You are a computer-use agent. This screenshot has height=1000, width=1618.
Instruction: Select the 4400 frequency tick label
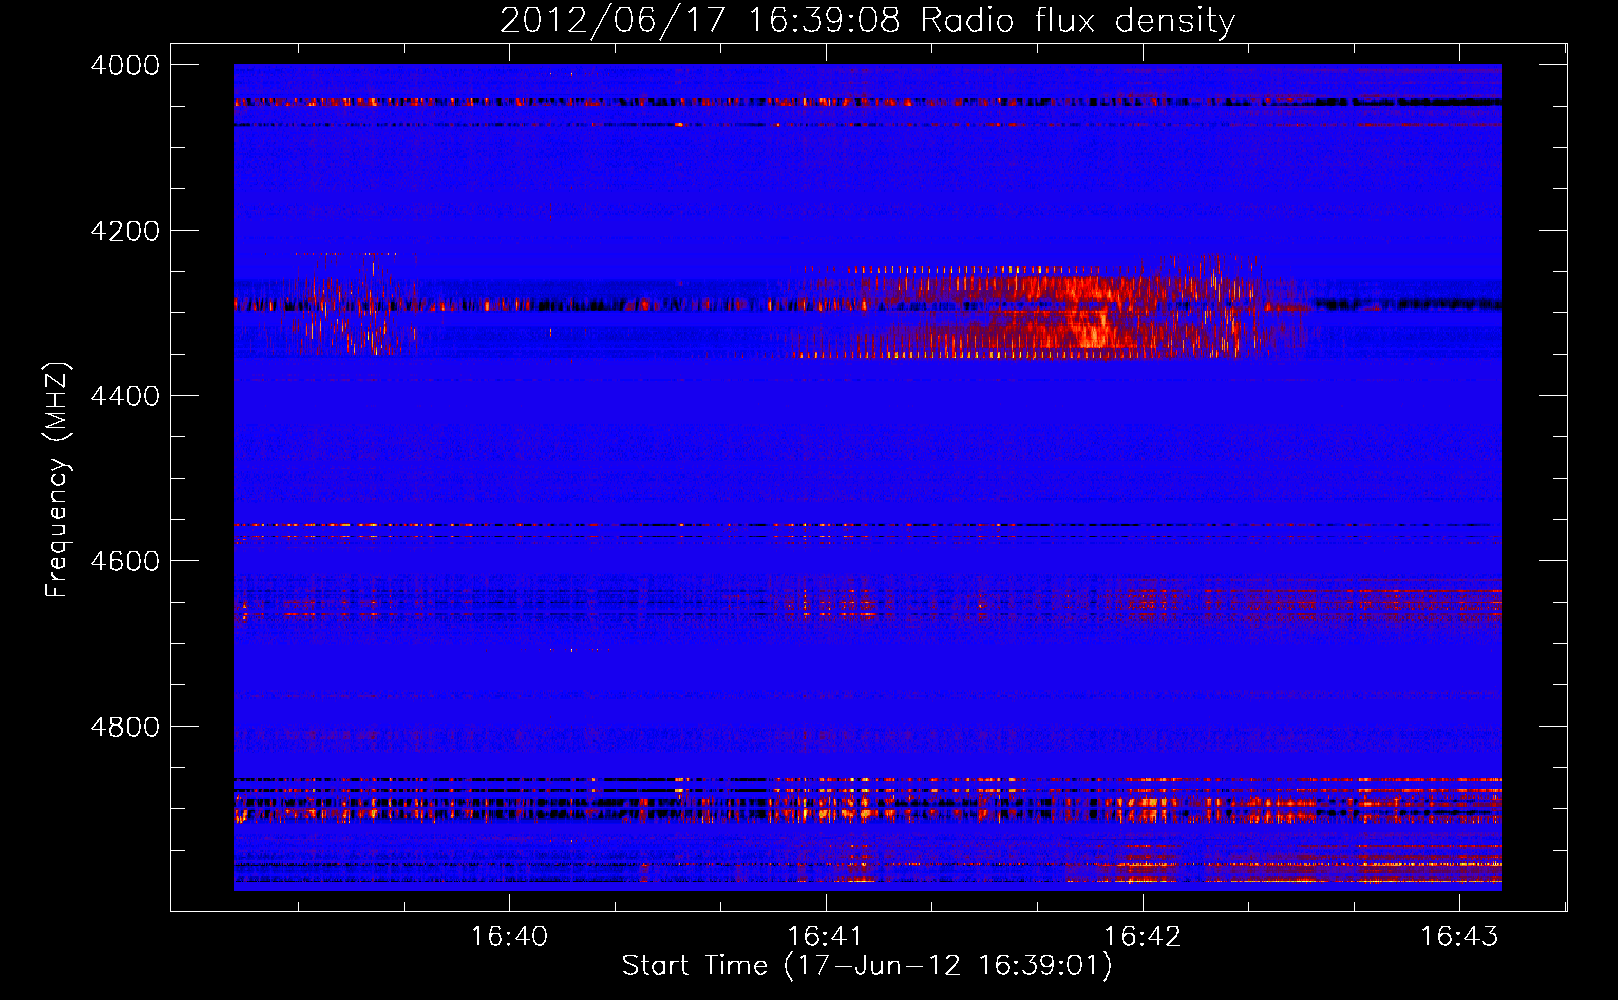coord(125,396)
